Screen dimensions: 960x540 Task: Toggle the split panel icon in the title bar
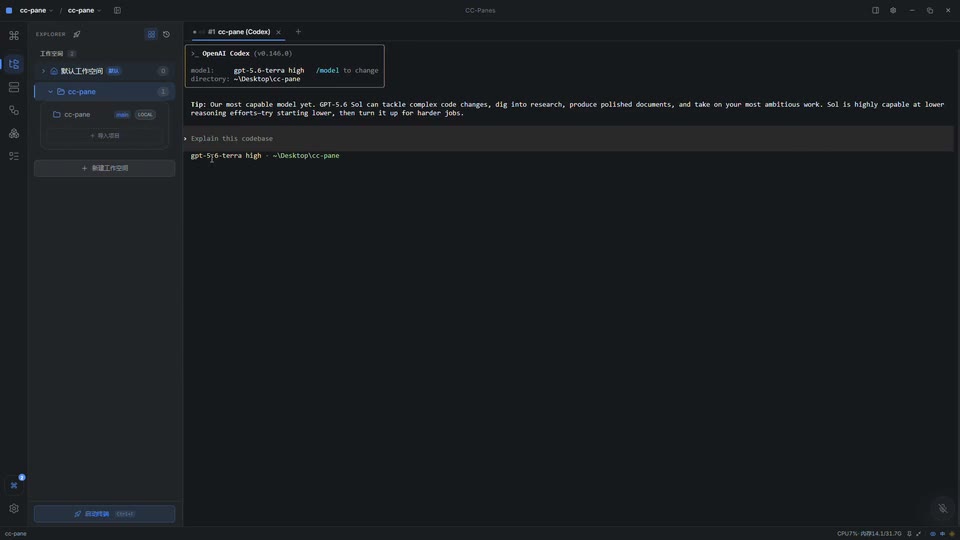coord(876,10)
